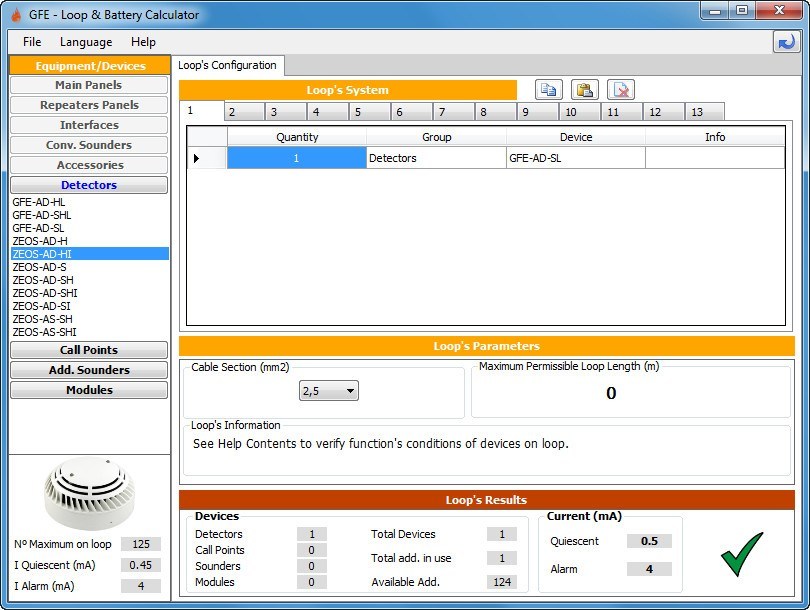Copy the loop configuration
The height and width of the screenshot is (610, 810).
pyautogui.click(x=548, y=89)
